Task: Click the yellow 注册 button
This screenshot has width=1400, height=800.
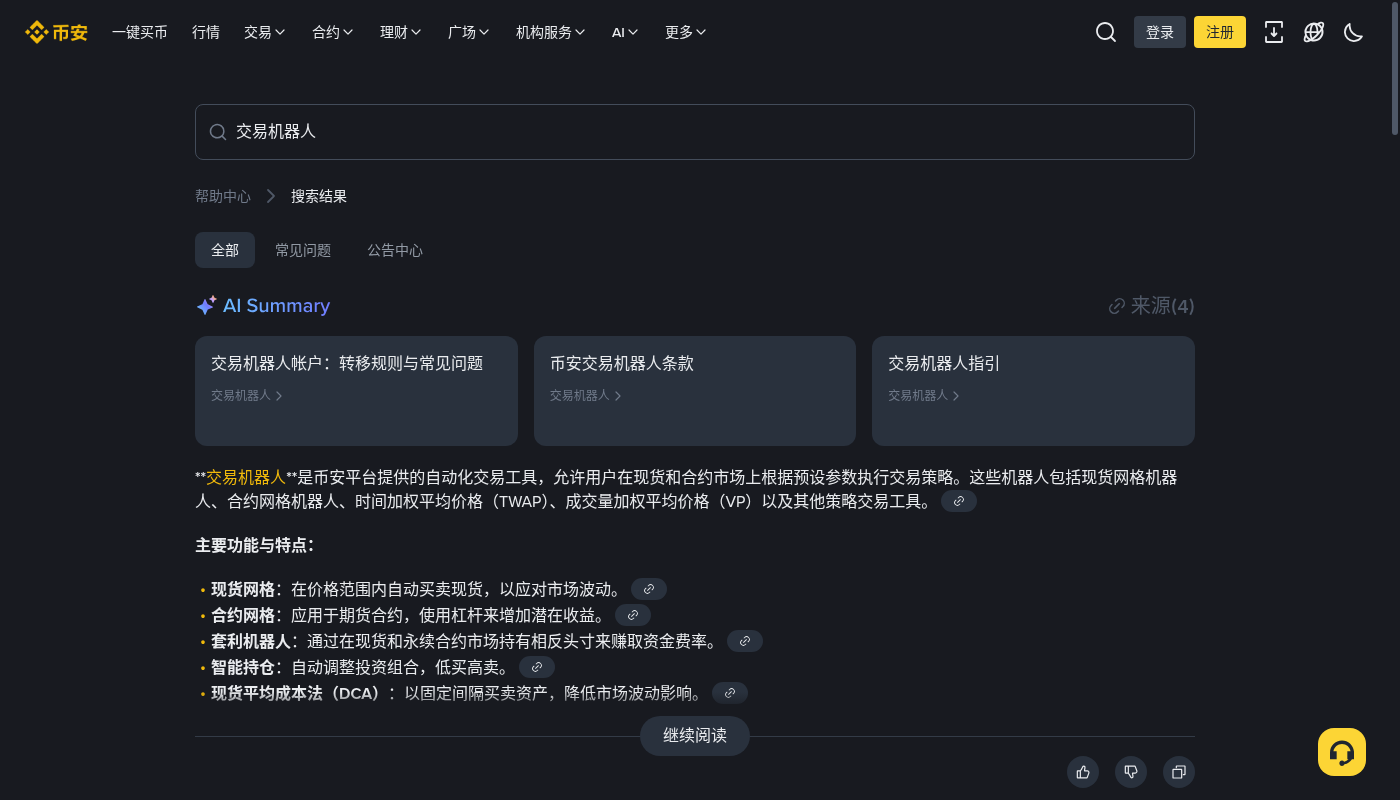Action: click(x=1220, y=32)
